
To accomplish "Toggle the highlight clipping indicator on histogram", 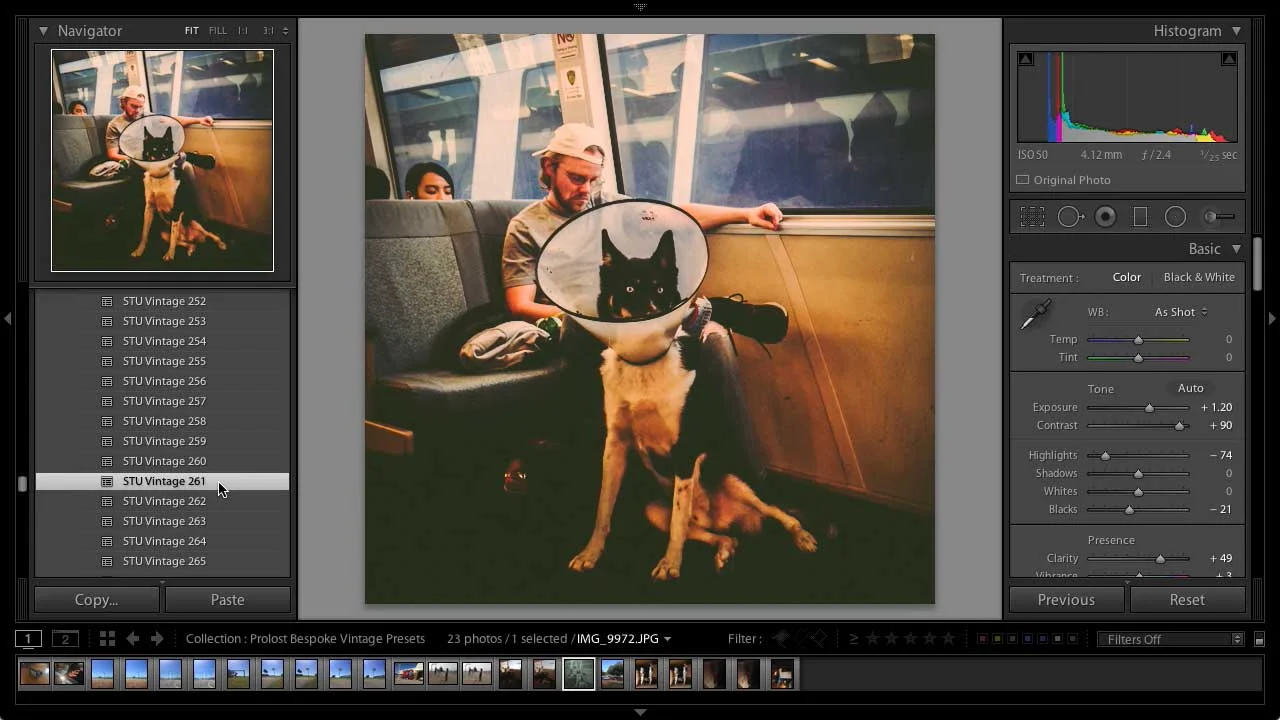I will point(1229,58).
